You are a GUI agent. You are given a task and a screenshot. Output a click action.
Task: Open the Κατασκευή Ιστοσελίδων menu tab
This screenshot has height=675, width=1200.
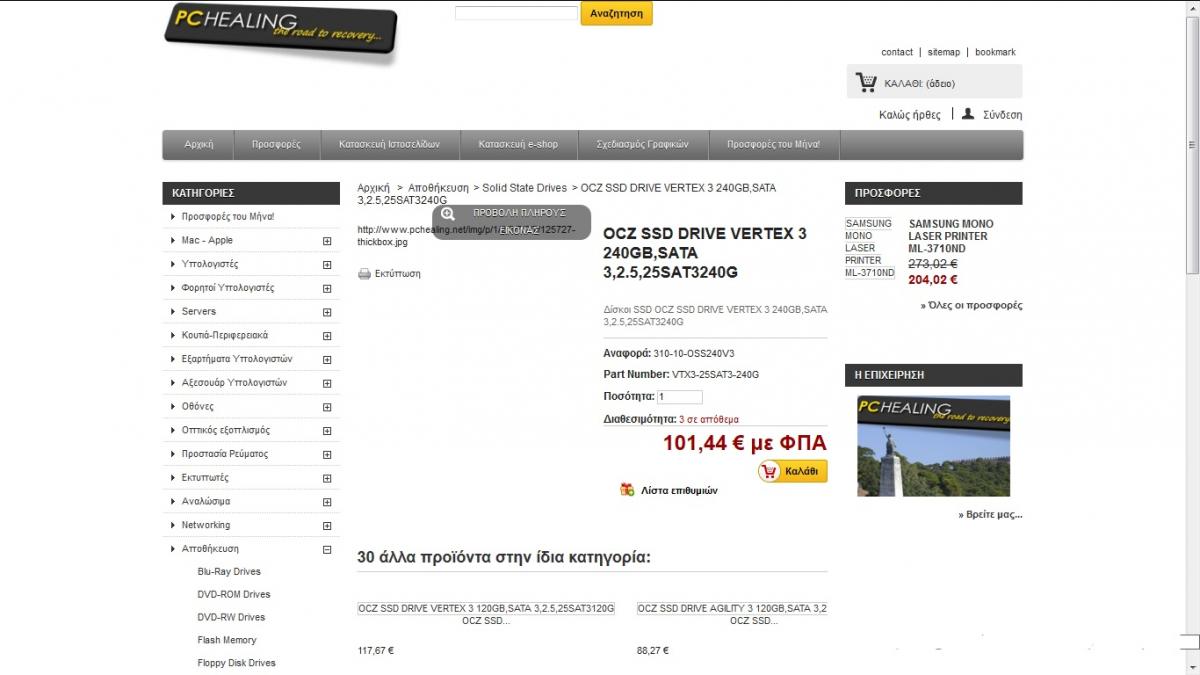389,145
